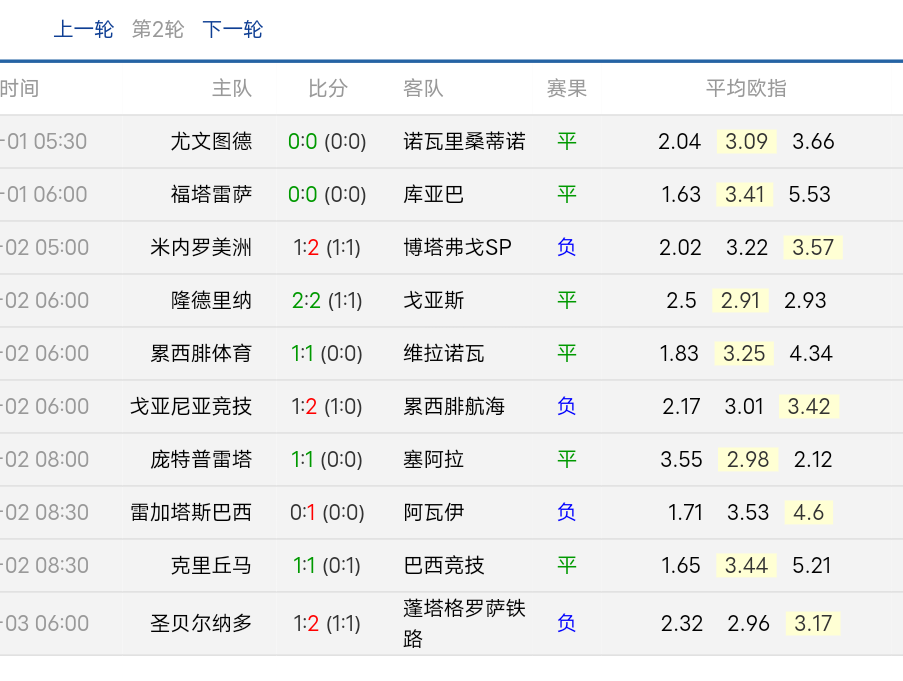Click the 赛果 column header
The width and height of the screenshot is (903, 681).
[x=566, y=88]
